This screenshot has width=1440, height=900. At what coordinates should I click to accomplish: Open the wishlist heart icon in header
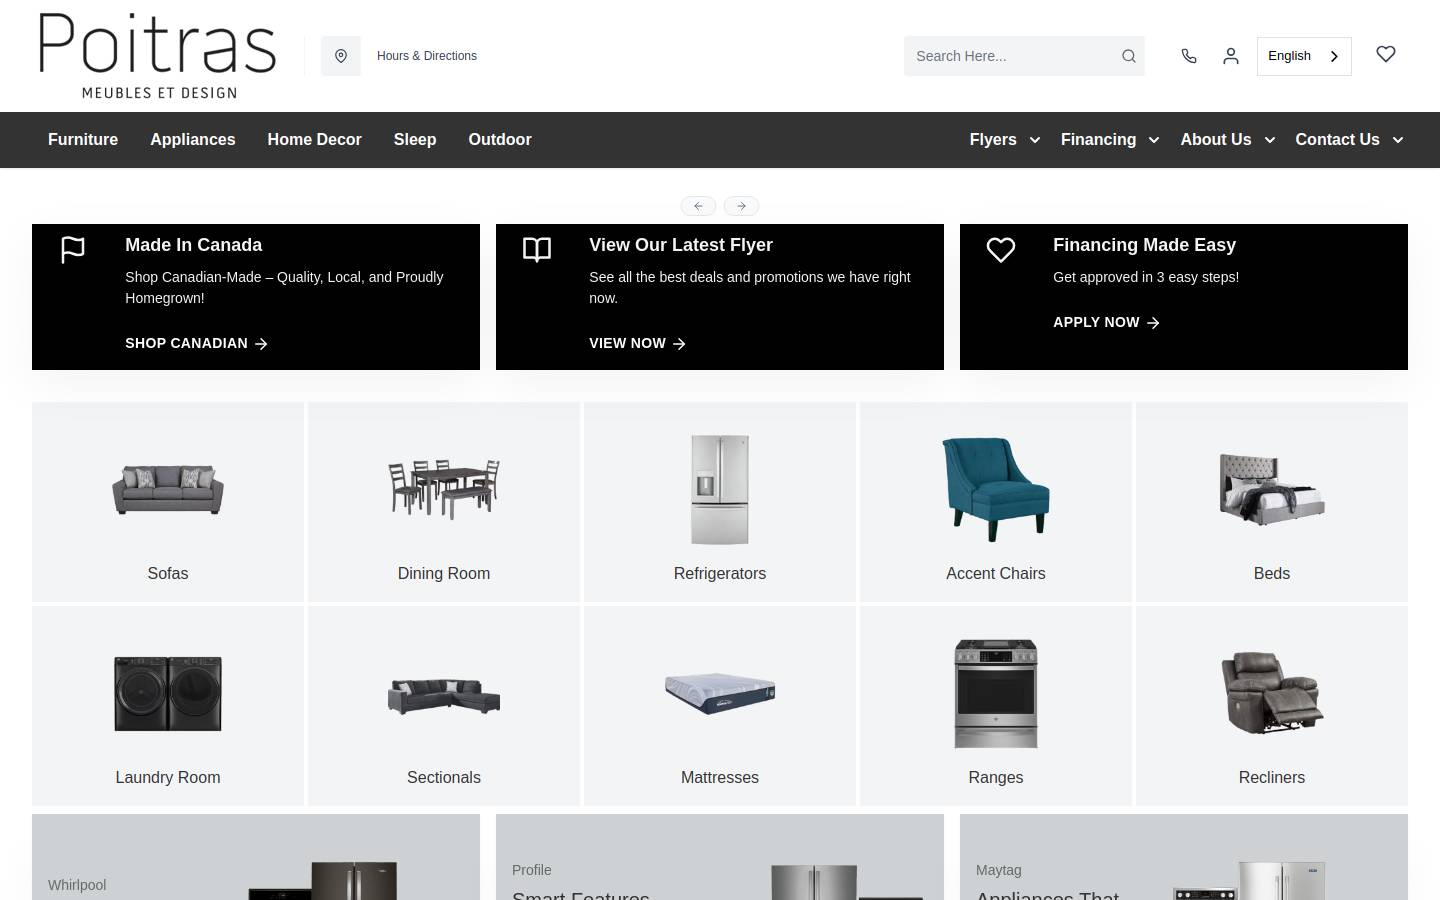click(1386, 54)
